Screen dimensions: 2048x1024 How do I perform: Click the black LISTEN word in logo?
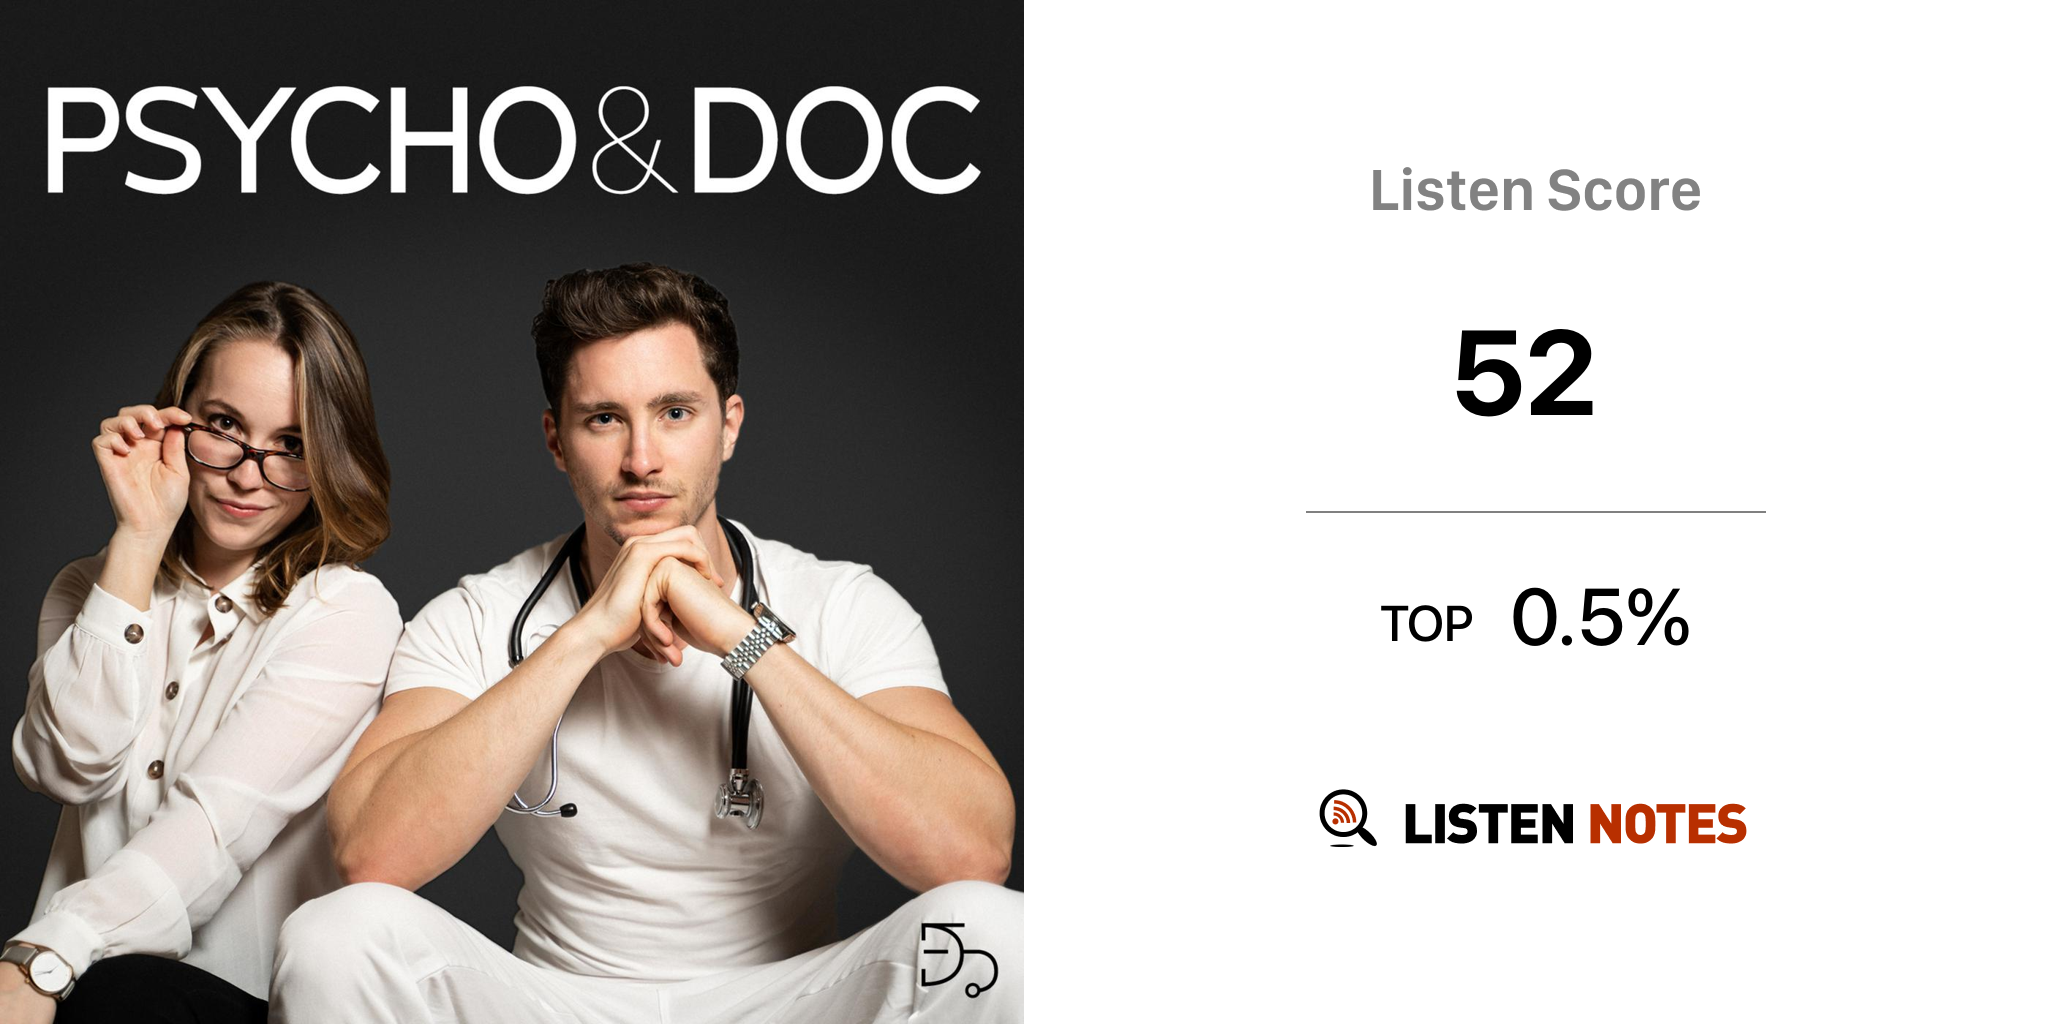tap(1488, 824)
